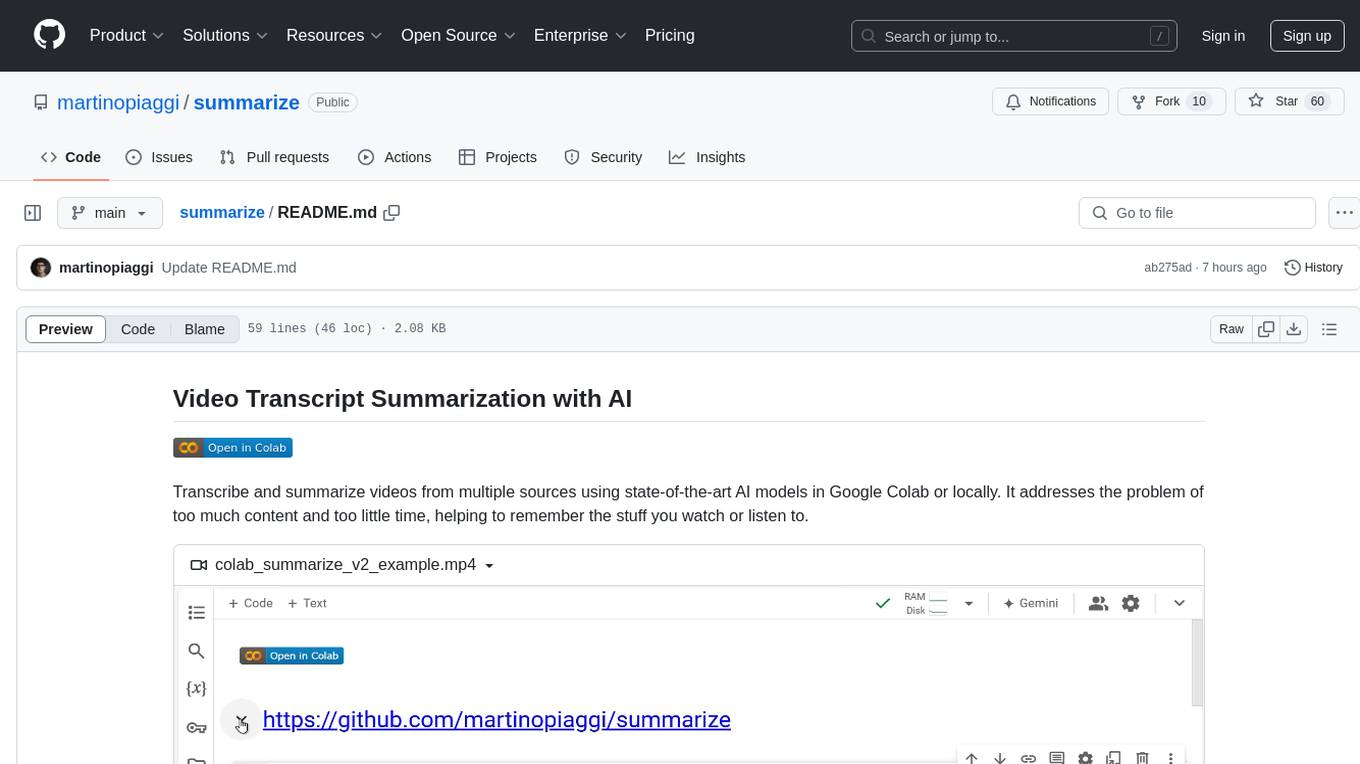Open the Update README.md commit message

(x=229, y=268)
